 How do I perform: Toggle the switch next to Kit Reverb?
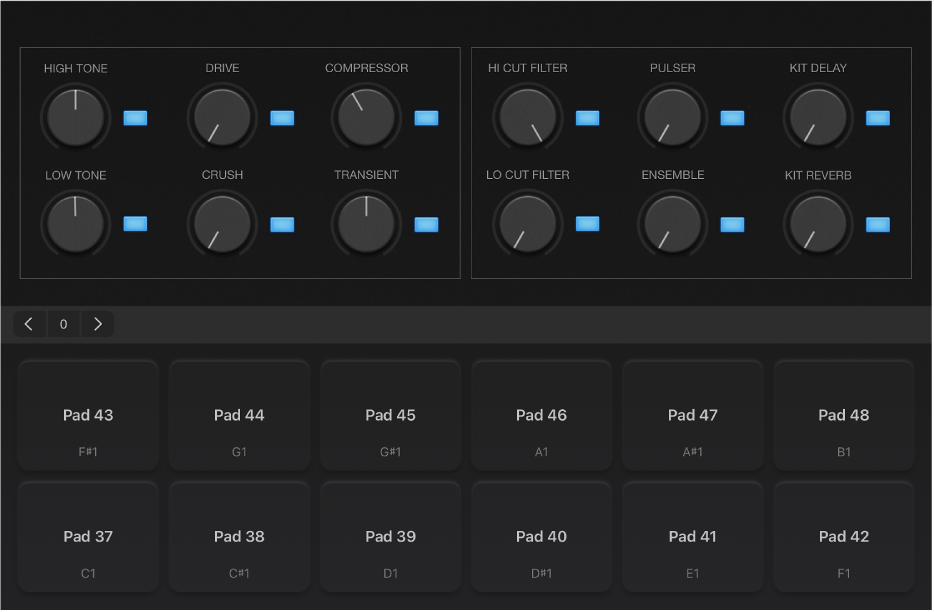[x=878, y=224]
